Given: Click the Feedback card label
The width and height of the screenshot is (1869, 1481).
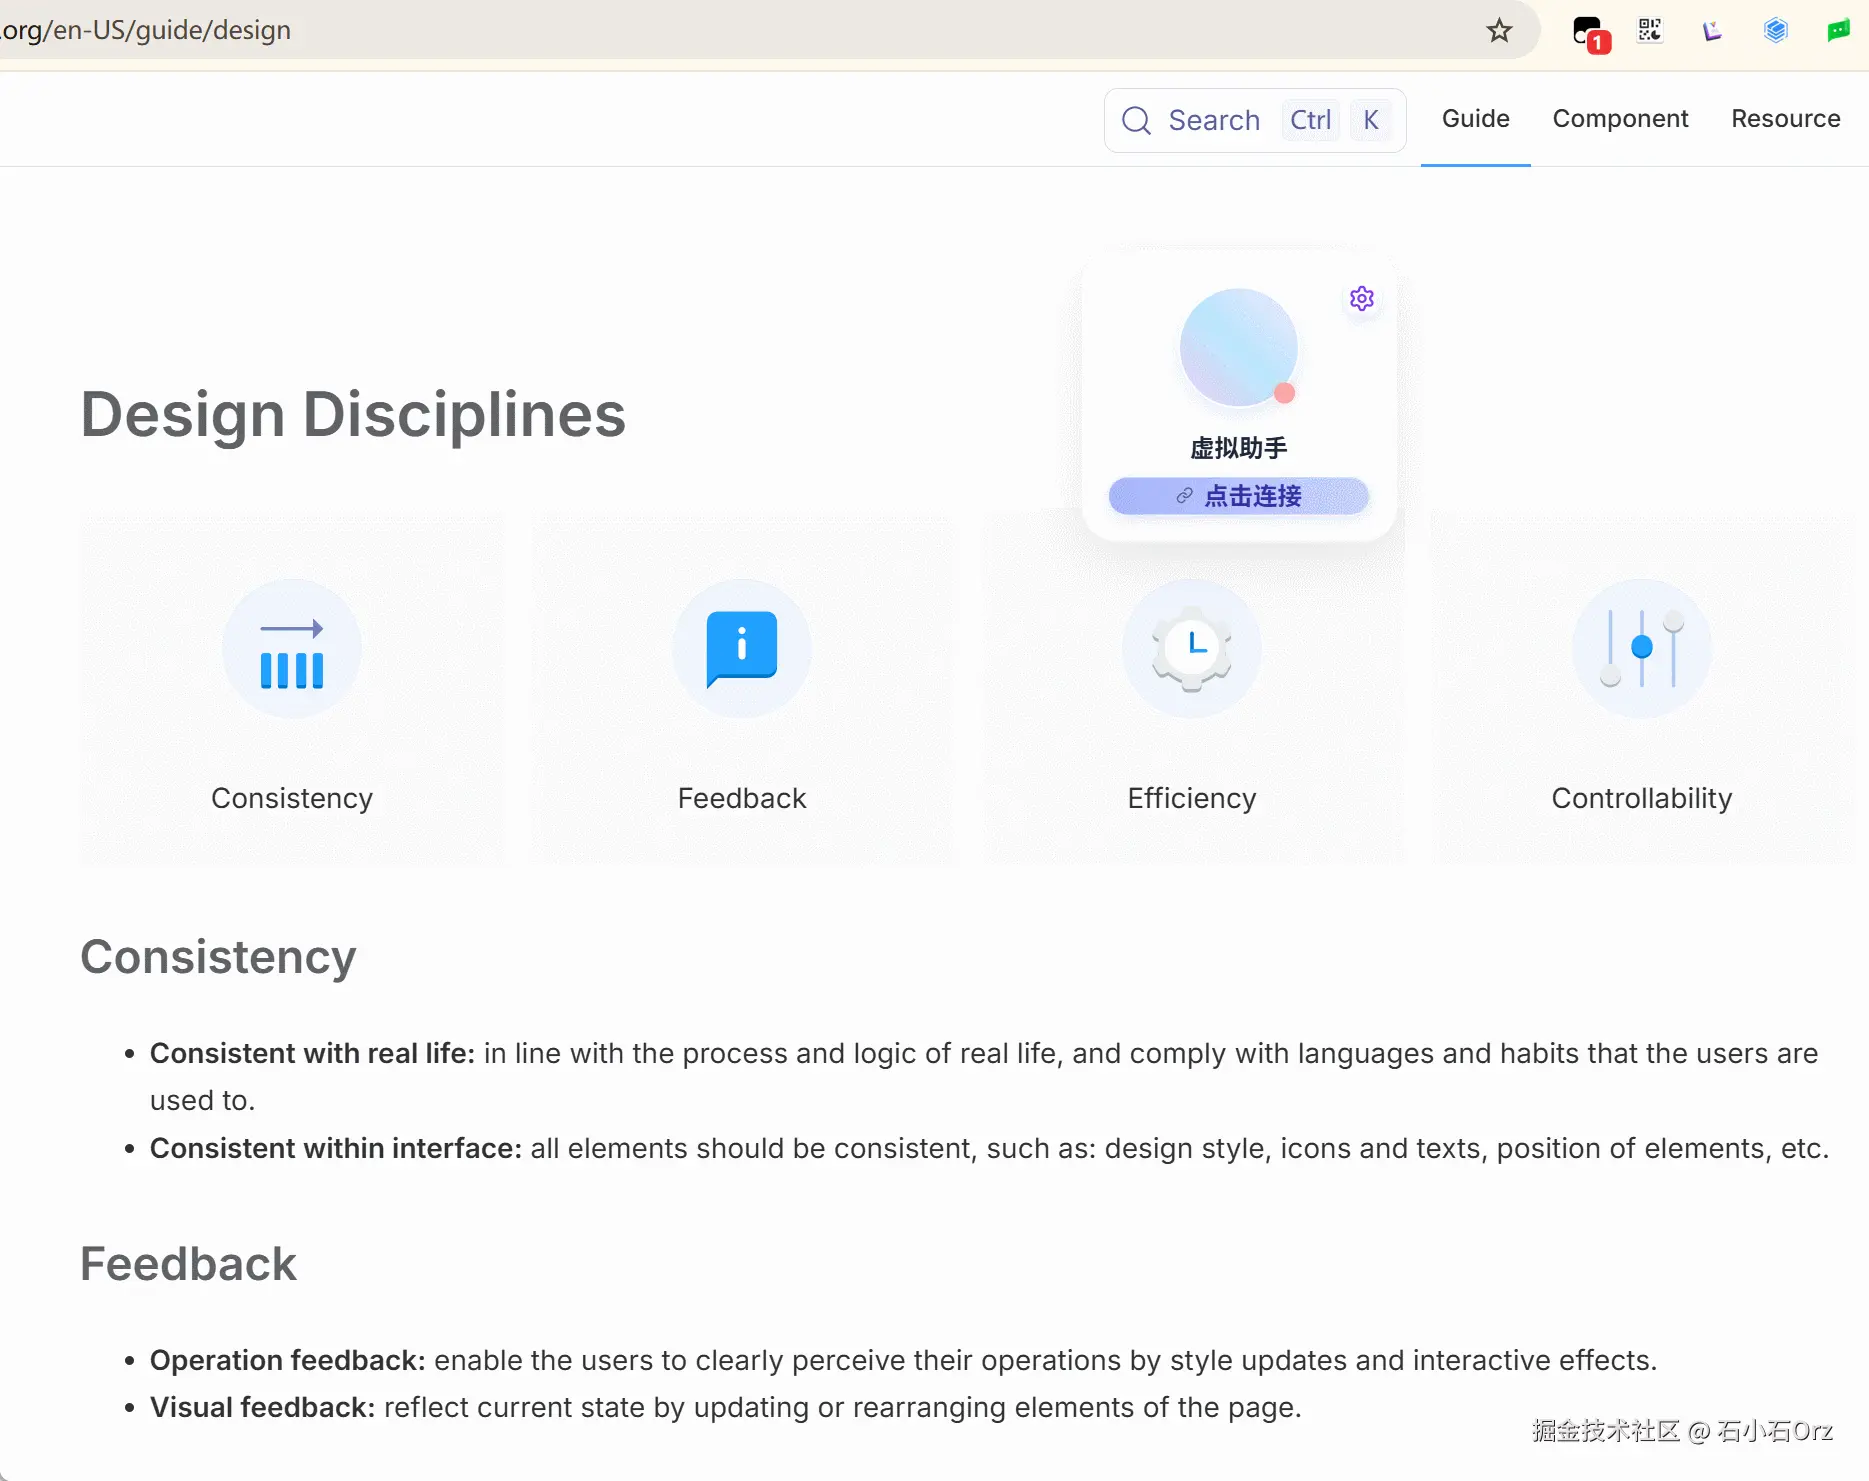Looking at the screenshot, I should 742,798.
